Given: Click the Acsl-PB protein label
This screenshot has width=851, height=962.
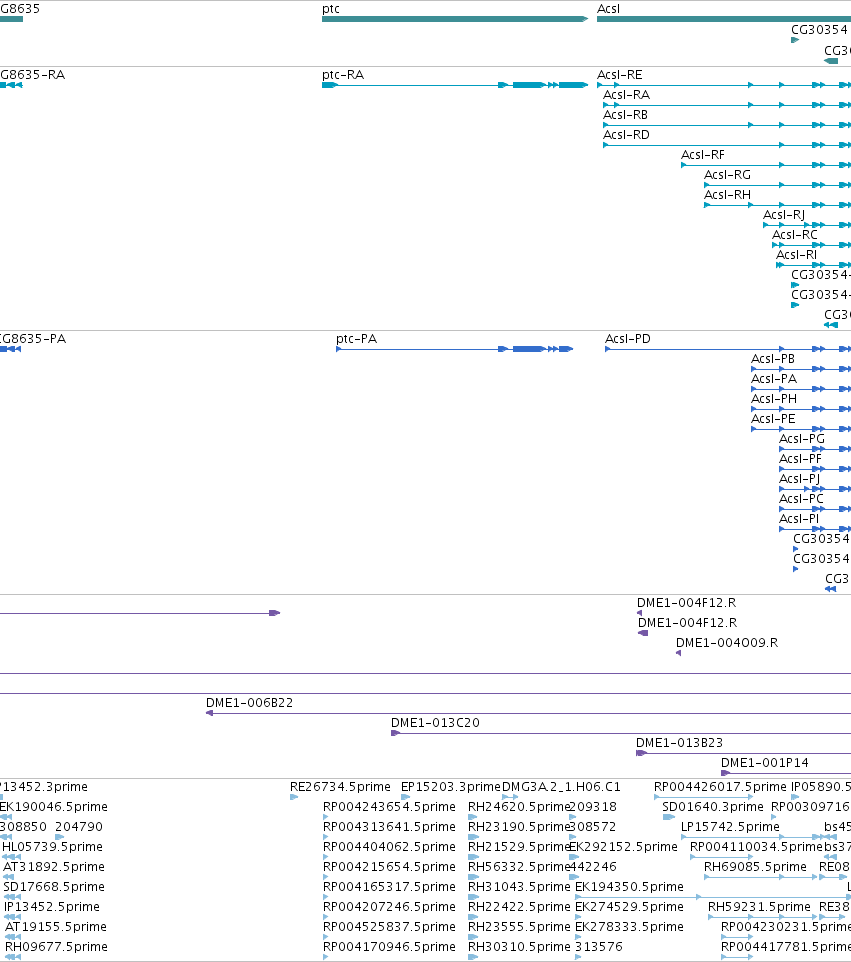Looking at the screenshot, I should [773, 359].
